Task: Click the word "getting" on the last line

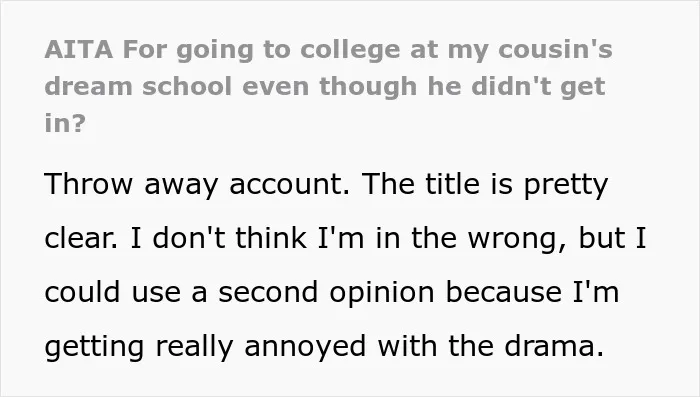Action: [94, 348]
